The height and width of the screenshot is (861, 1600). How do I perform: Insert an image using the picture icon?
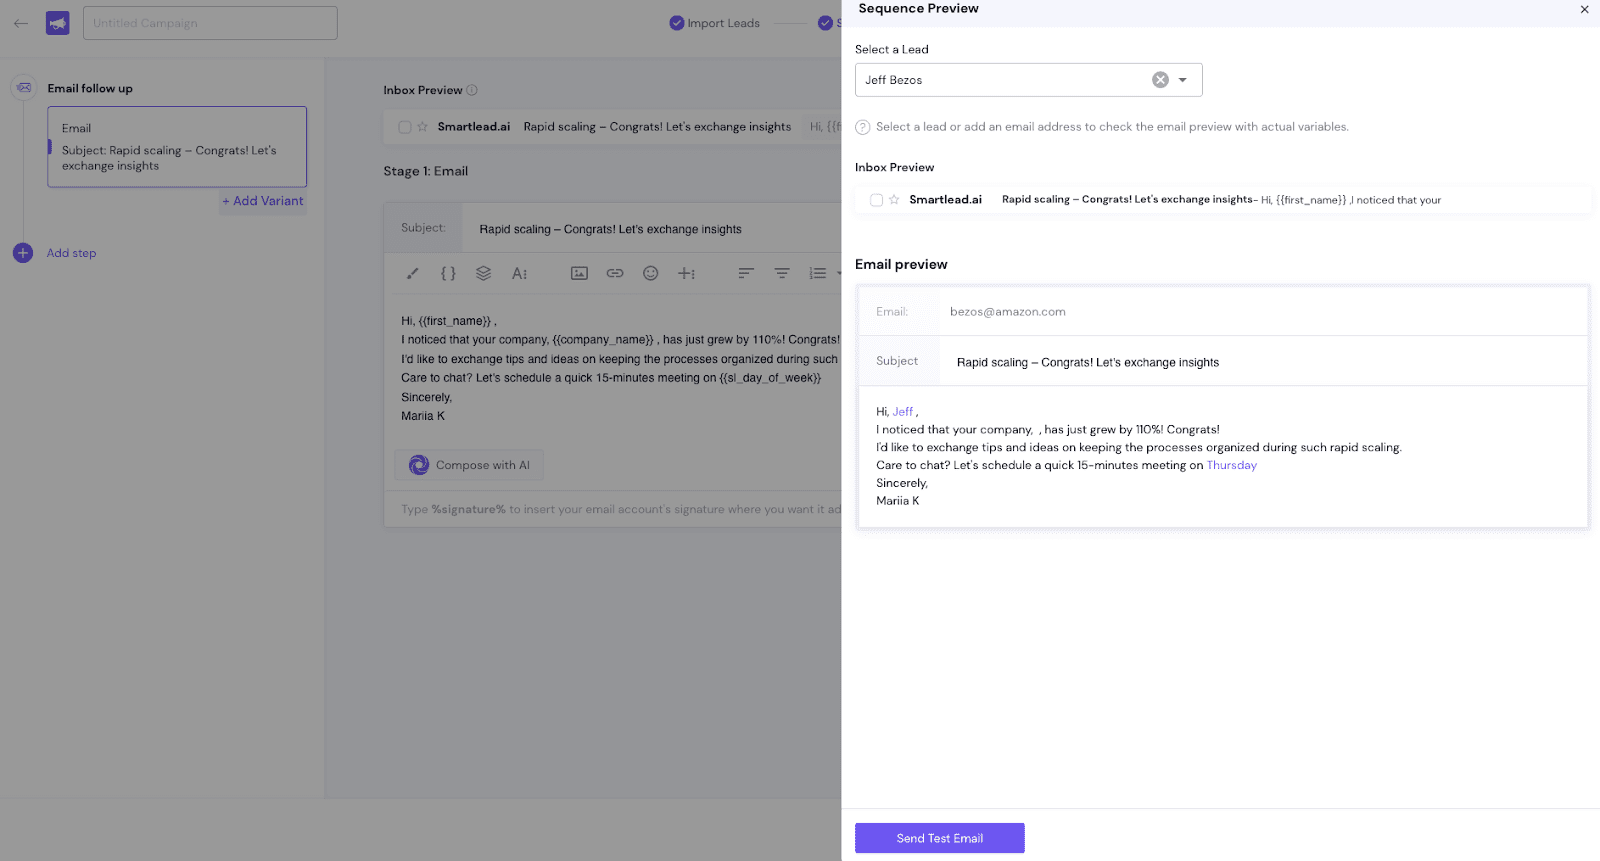click(x=579, y=273)
